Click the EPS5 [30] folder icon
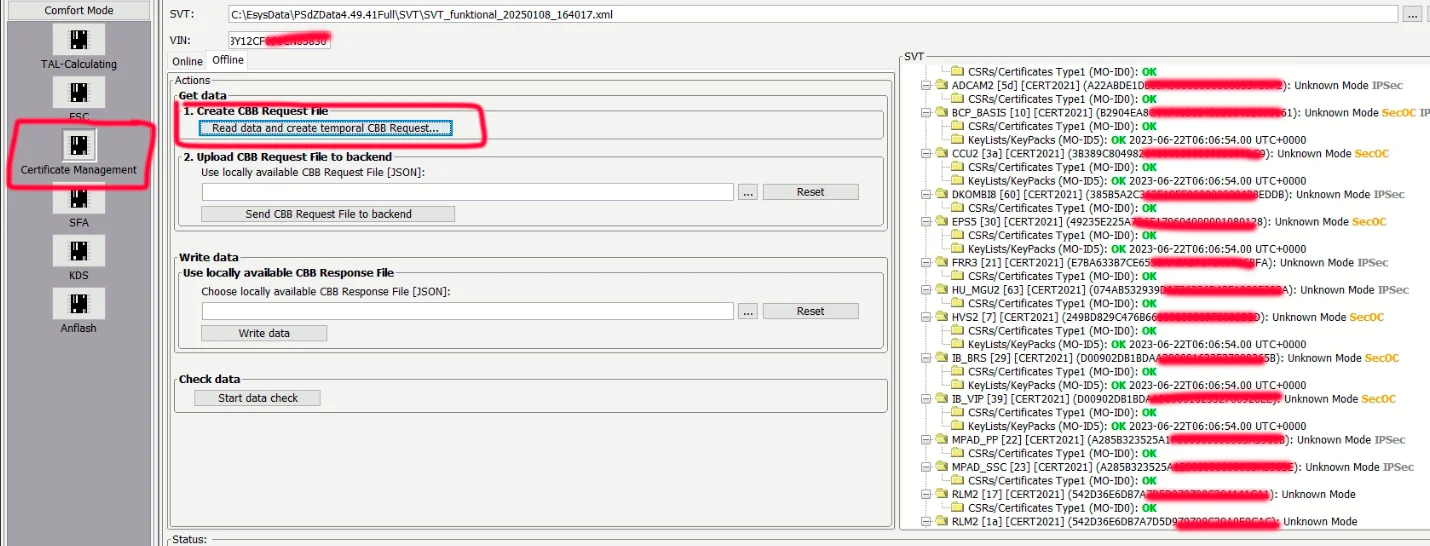This screenshot has width=1430, height=546. (x=941, y=222)
